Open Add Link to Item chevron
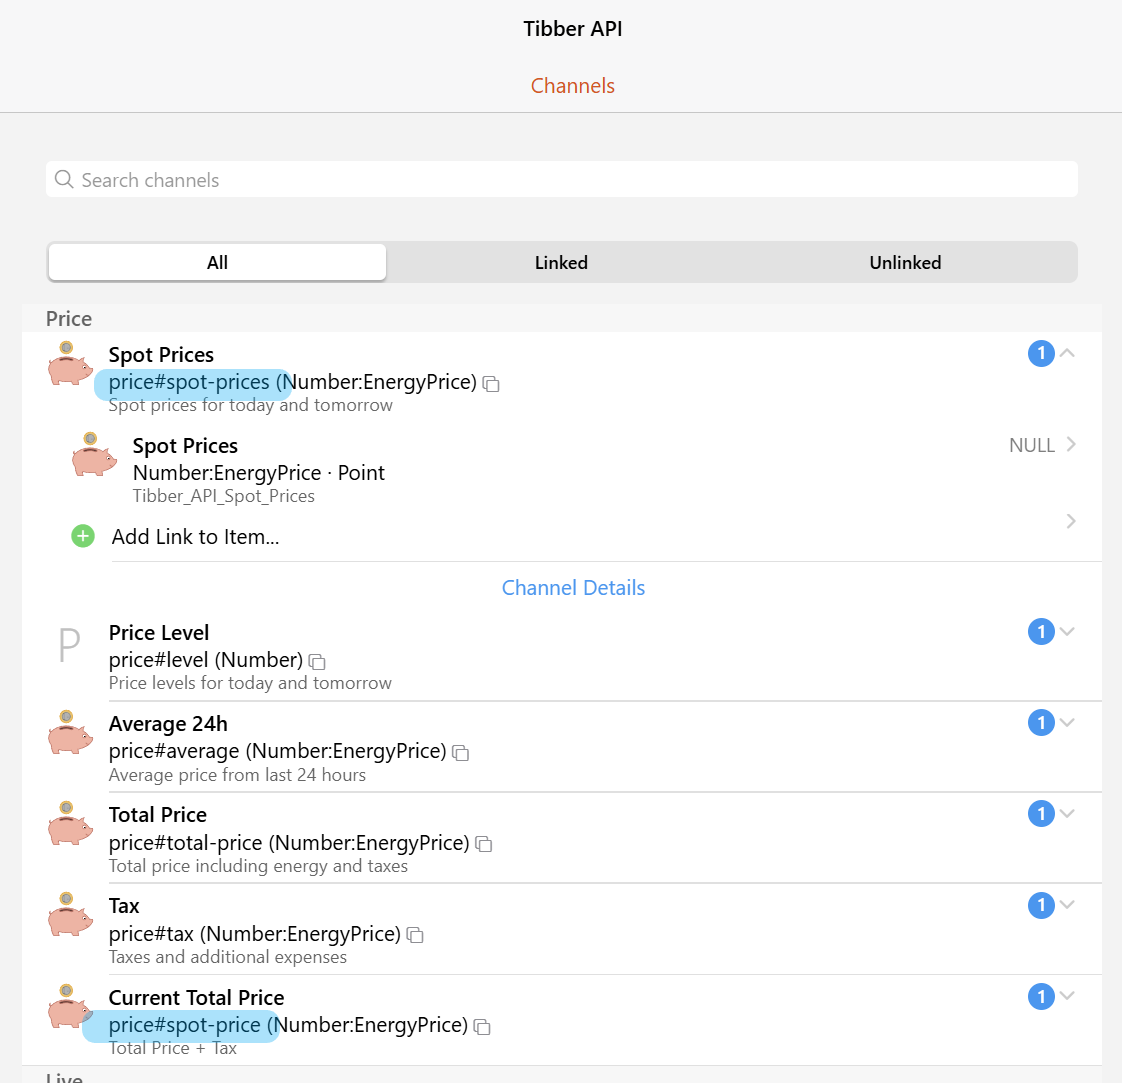 pos(1071,521)
